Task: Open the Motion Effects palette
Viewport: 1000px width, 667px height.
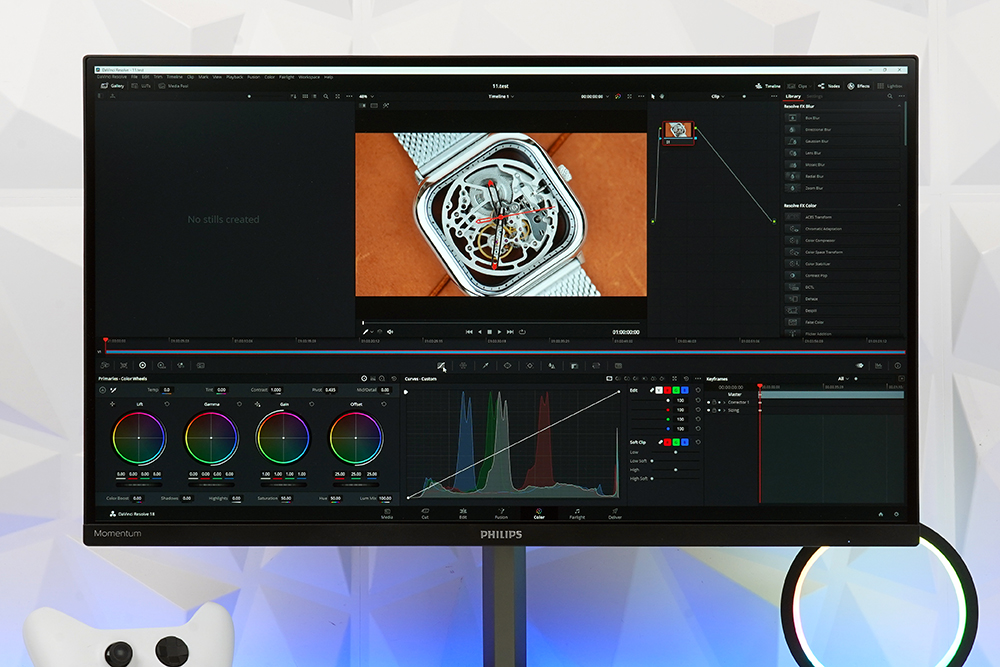Action: click(200, 365)
